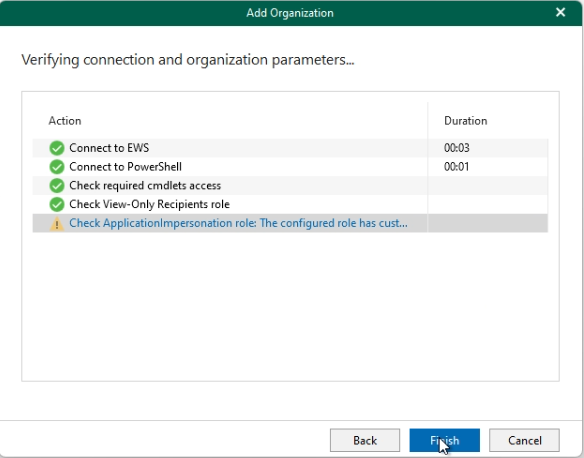Viewport: 584px width, 458px height.
Task: Select the Check required cmdlets access text
Action: click(x=145, y=185)
